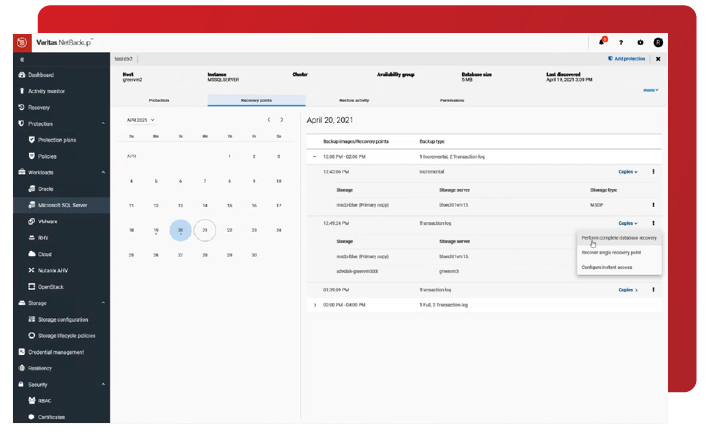This screenshot has width=713, height=433.
Task: Expand Copies for 12:43:06 PM incremental
Action: [628, 172]
